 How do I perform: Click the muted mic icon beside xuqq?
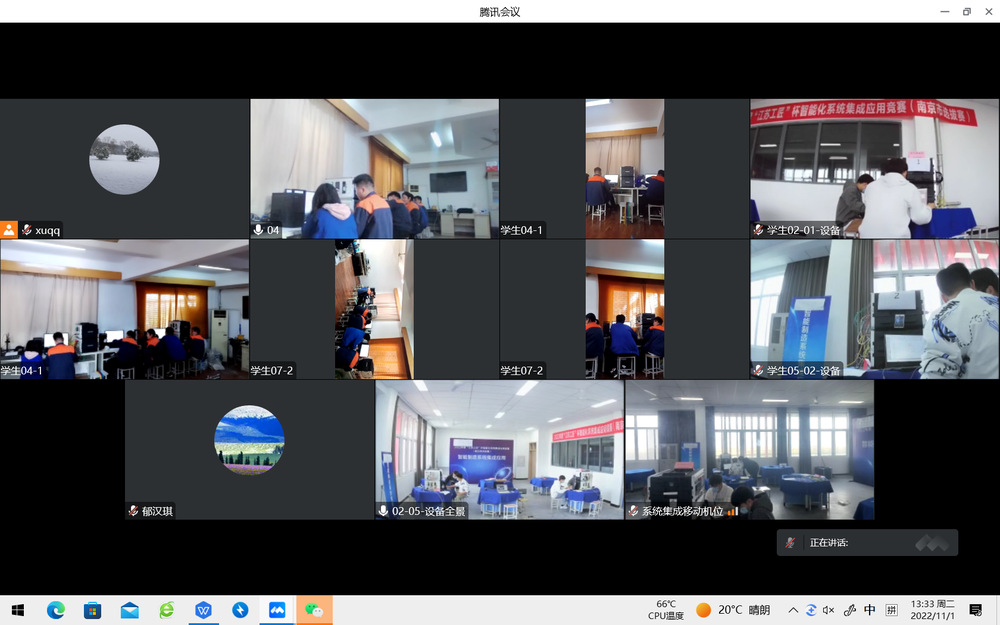26,230
